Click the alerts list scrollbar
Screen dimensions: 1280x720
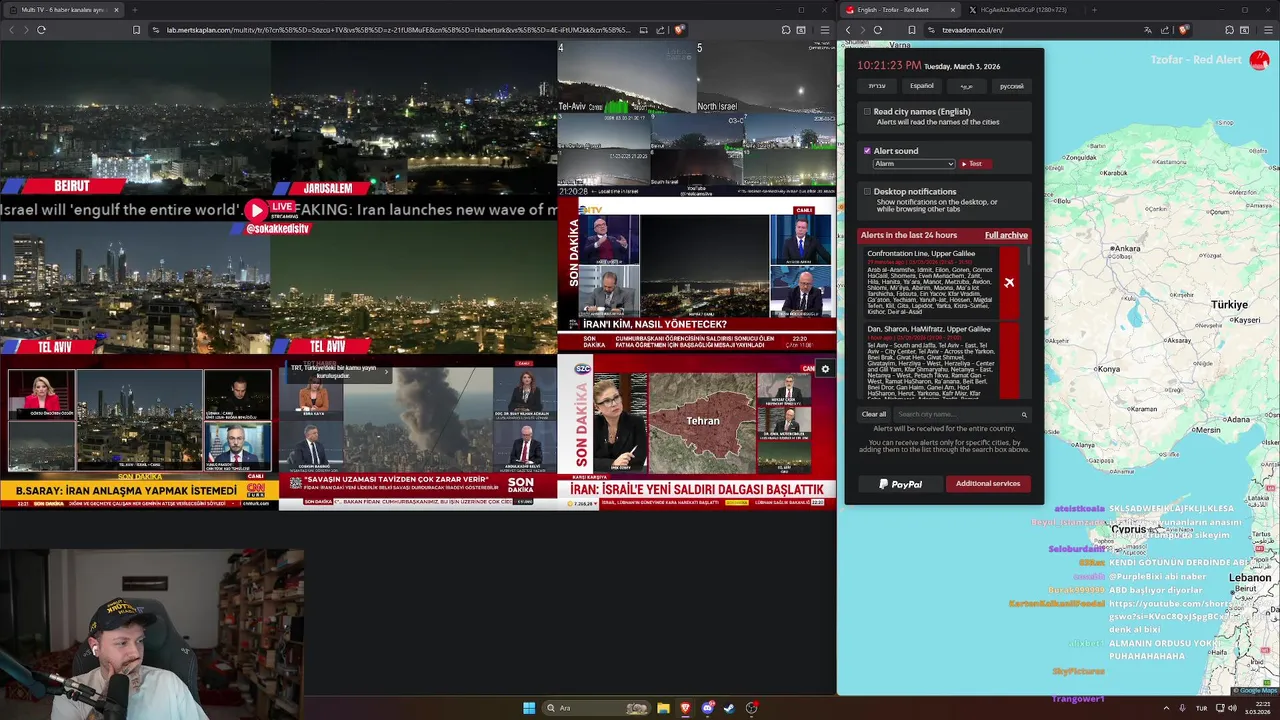(1027, 256)
